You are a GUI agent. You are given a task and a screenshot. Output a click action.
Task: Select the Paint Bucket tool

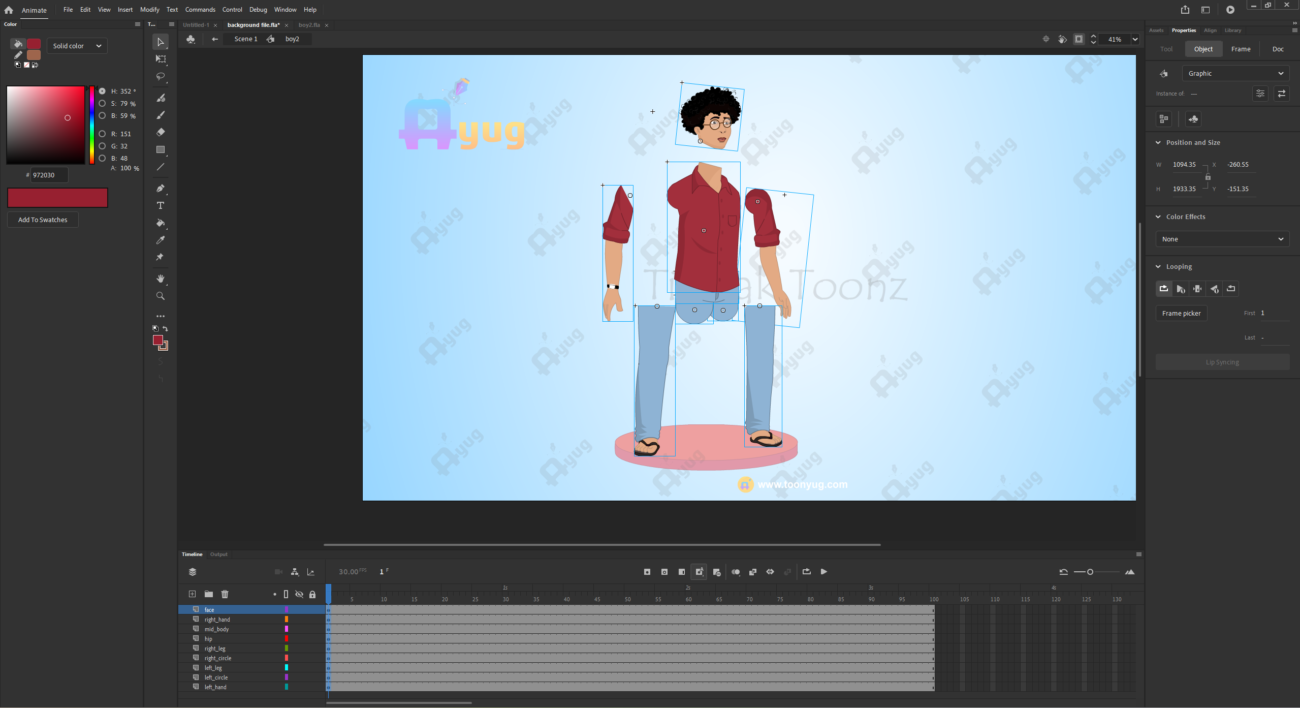coord(160,223)
